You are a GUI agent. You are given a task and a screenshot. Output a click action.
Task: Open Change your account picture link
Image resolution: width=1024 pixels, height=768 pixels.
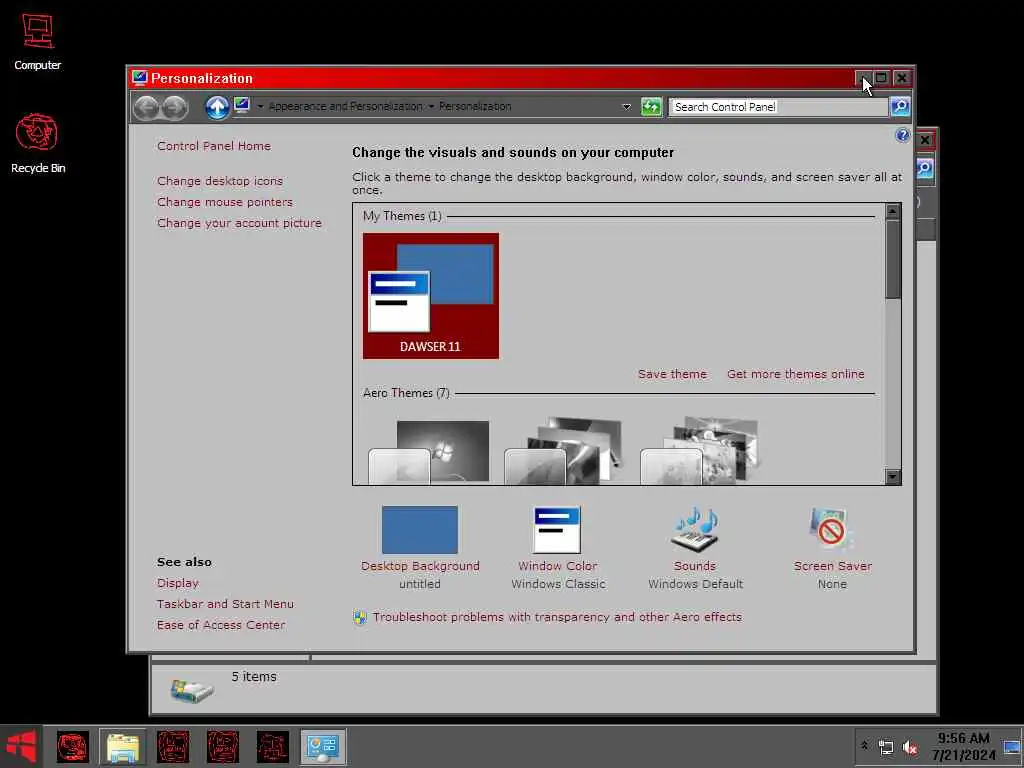tap(239, 223)
